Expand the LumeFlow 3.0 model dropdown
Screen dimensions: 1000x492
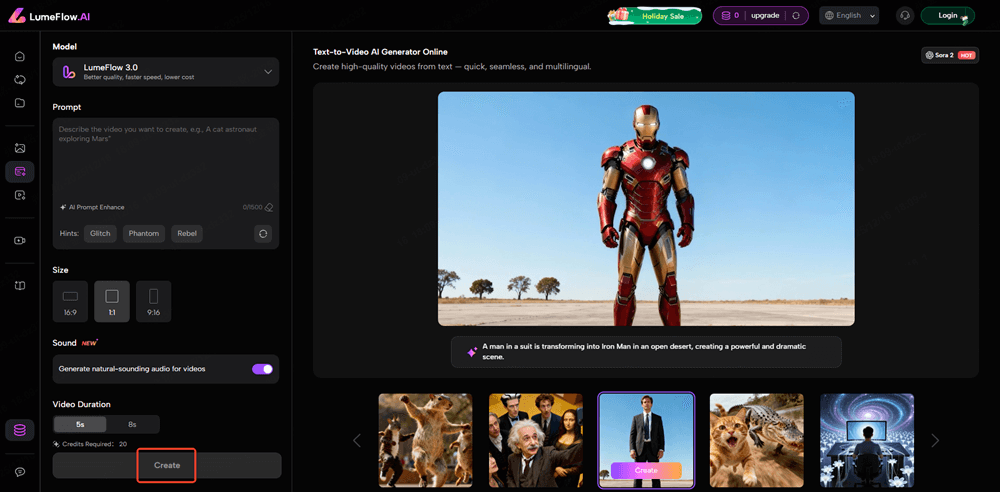(x=267, y=72)
